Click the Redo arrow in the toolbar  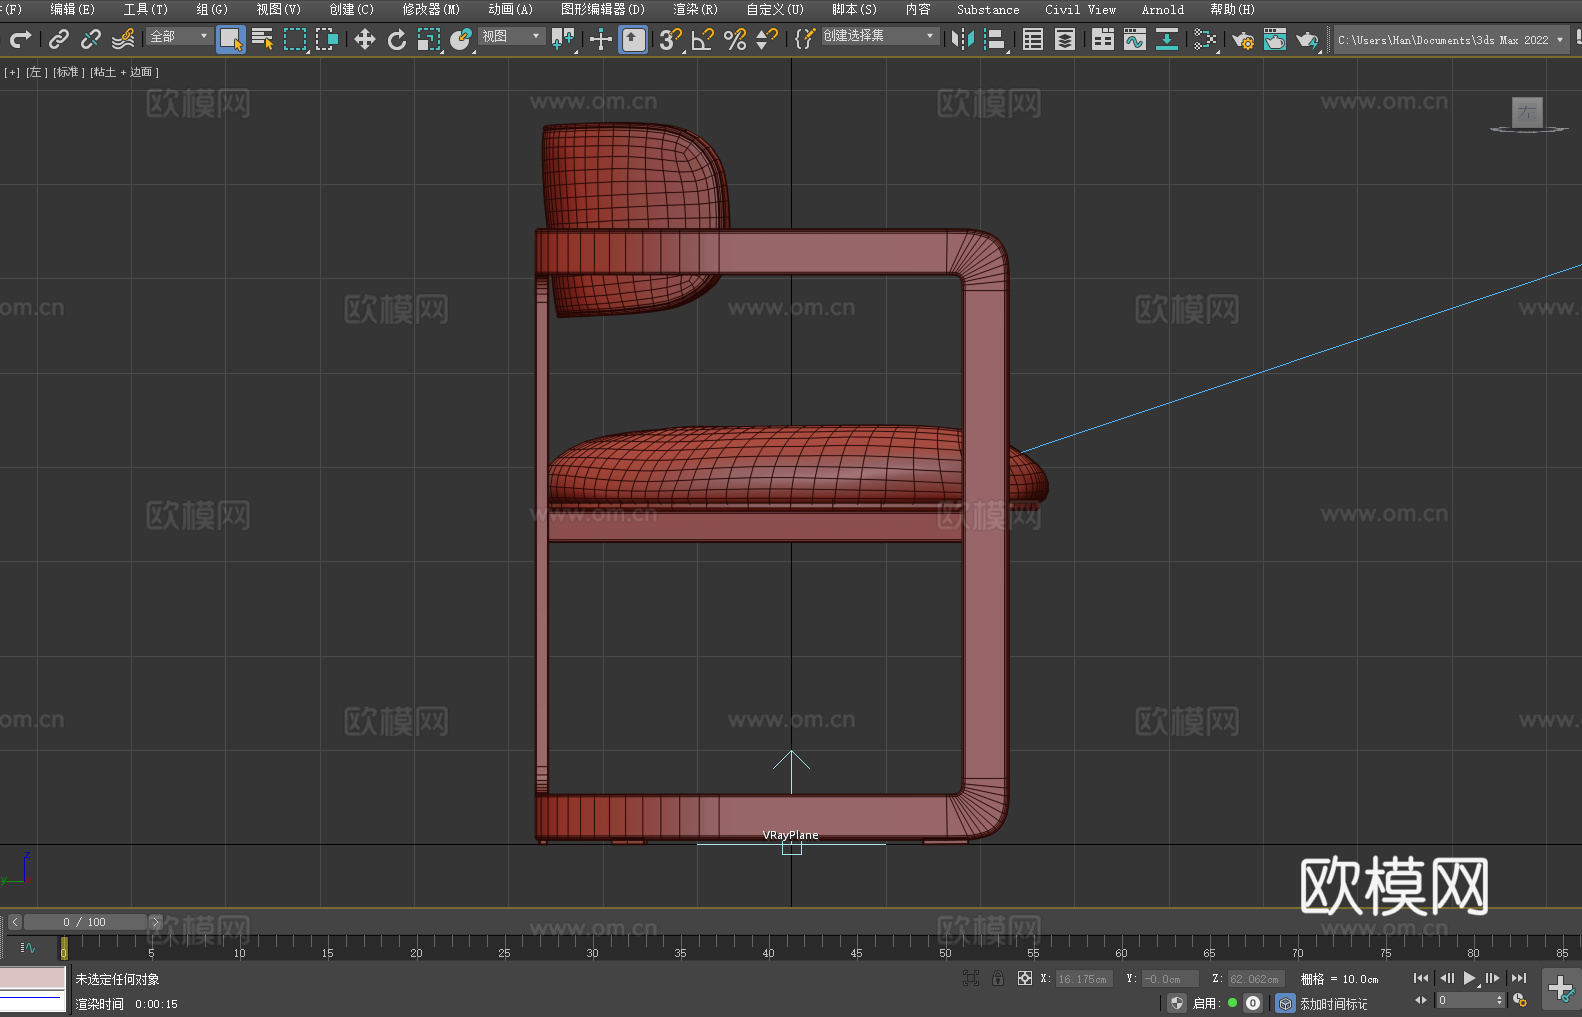coord(20,39)
